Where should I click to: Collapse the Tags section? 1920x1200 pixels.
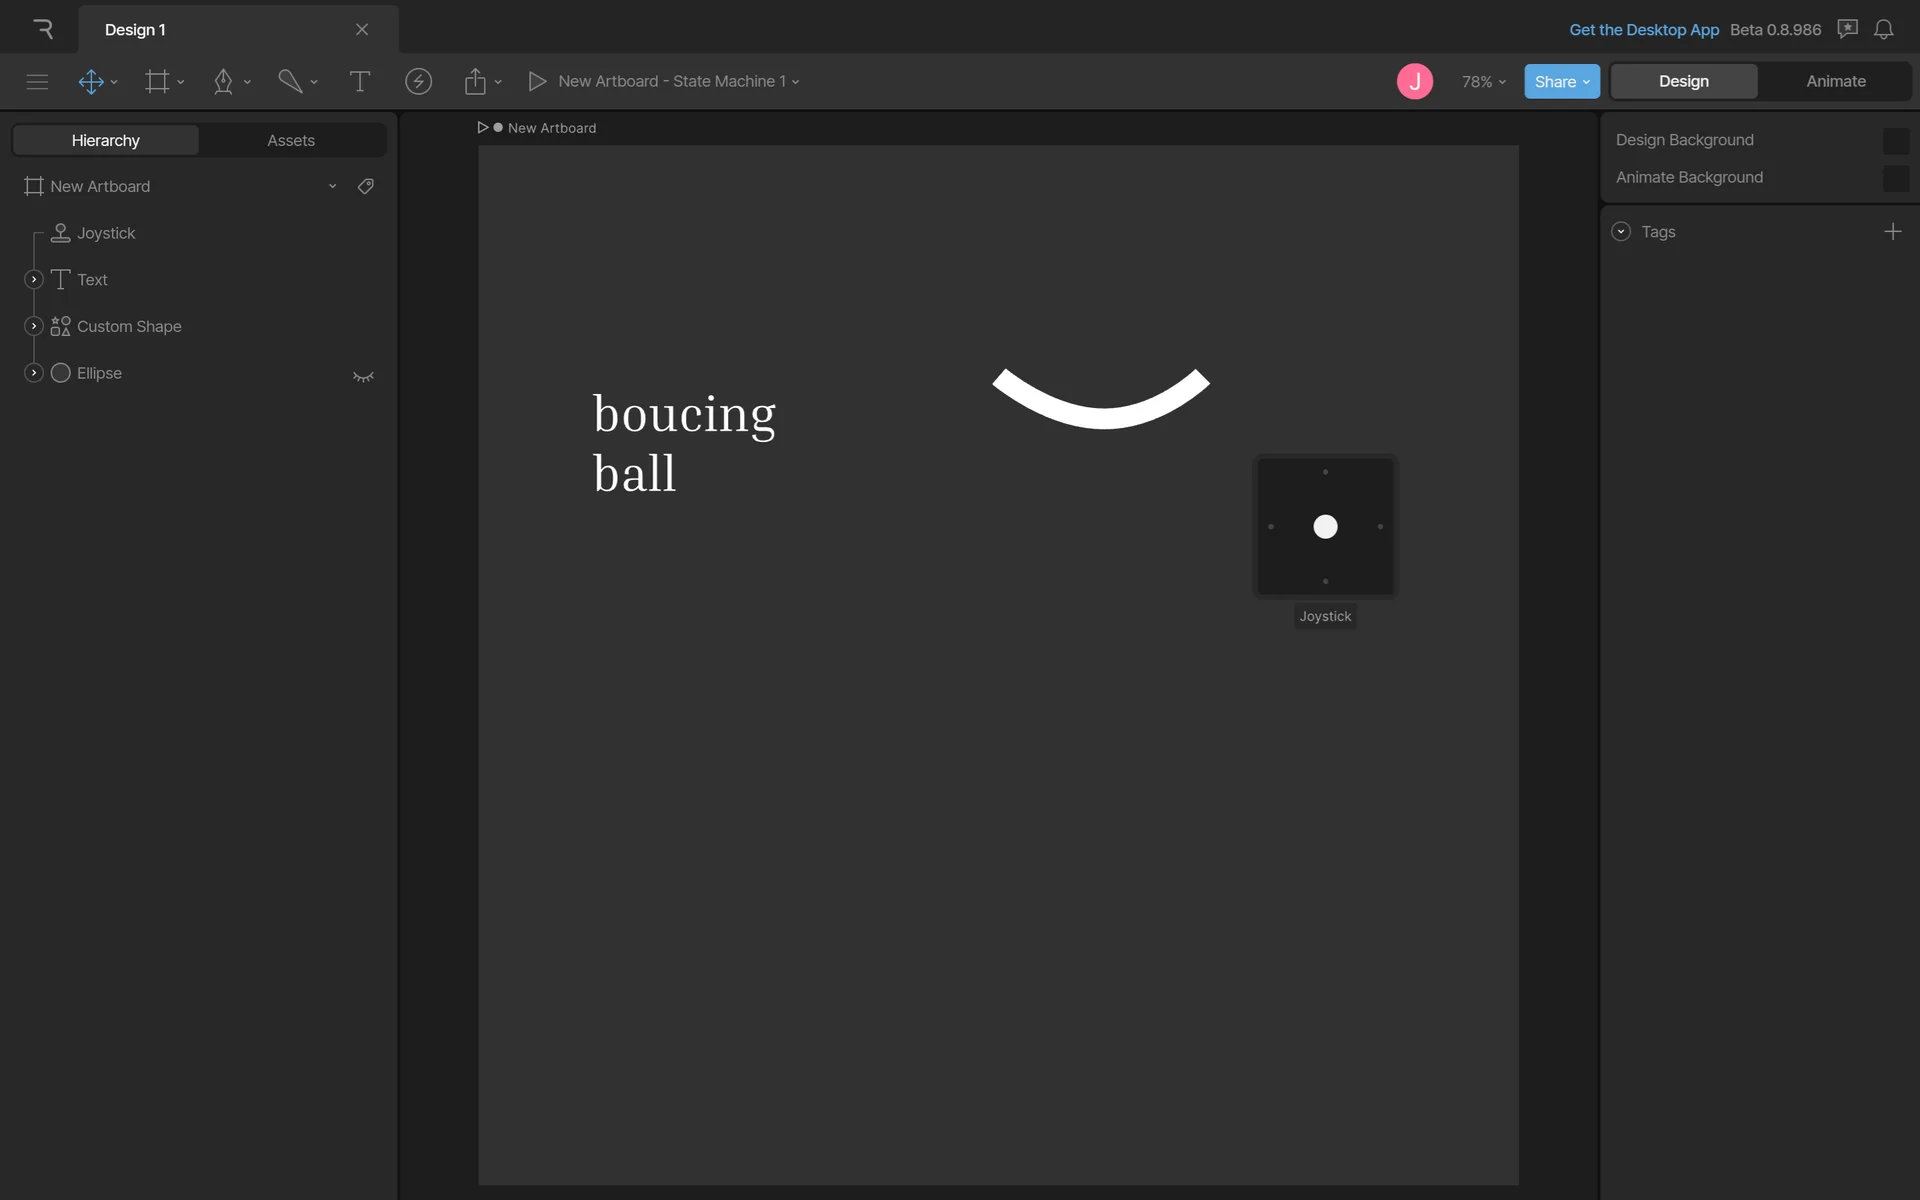(x=1621, y=232)
